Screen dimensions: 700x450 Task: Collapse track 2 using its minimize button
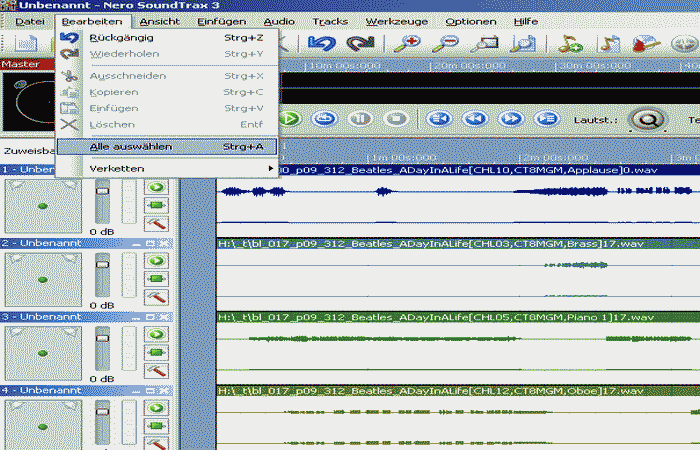coord(138,243)
